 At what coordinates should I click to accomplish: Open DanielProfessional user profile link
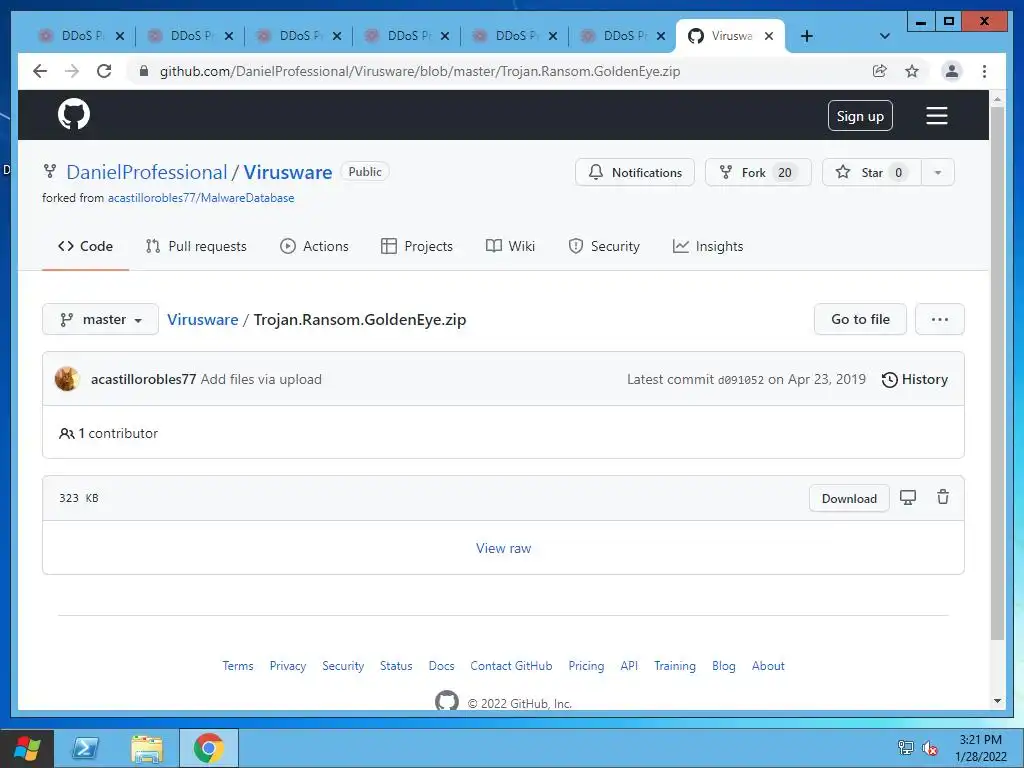(x=147, y=172)
